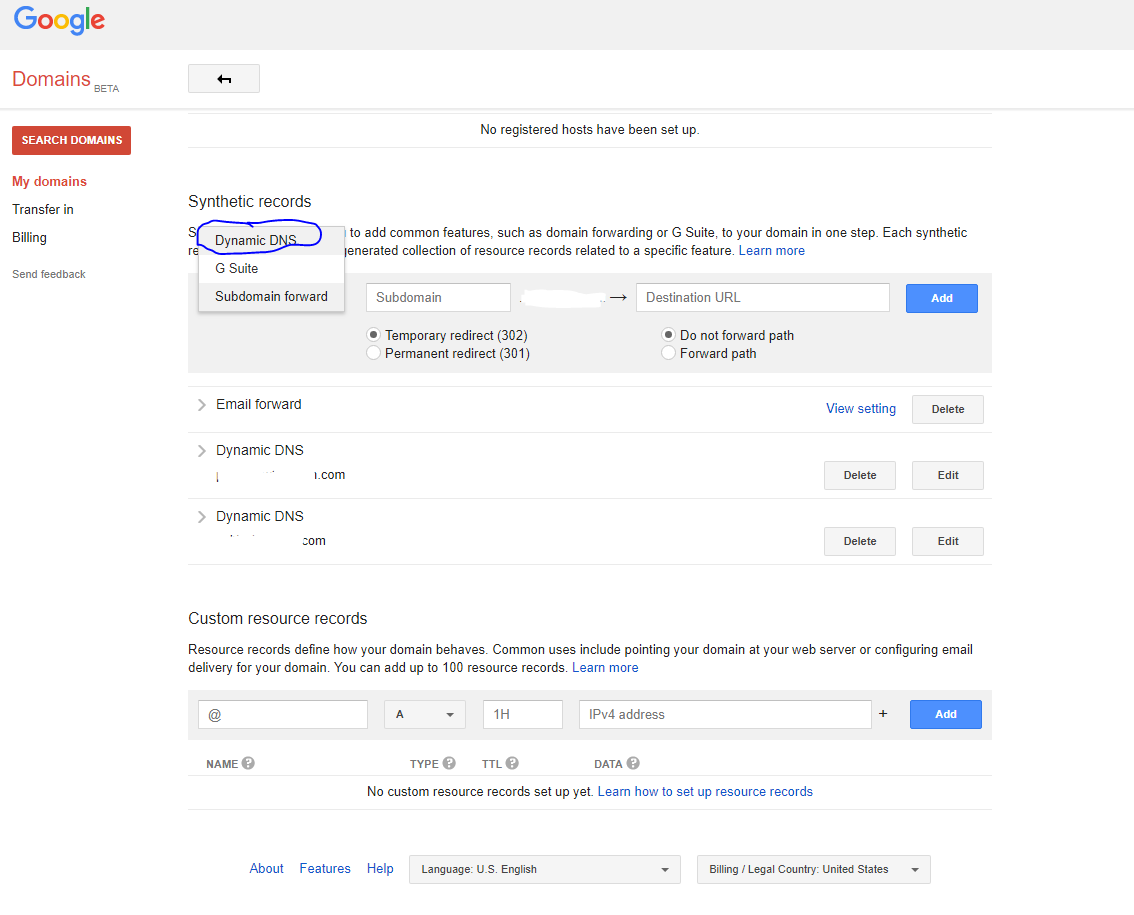Open Billing / Legal Country dropdown

point(814,869)
